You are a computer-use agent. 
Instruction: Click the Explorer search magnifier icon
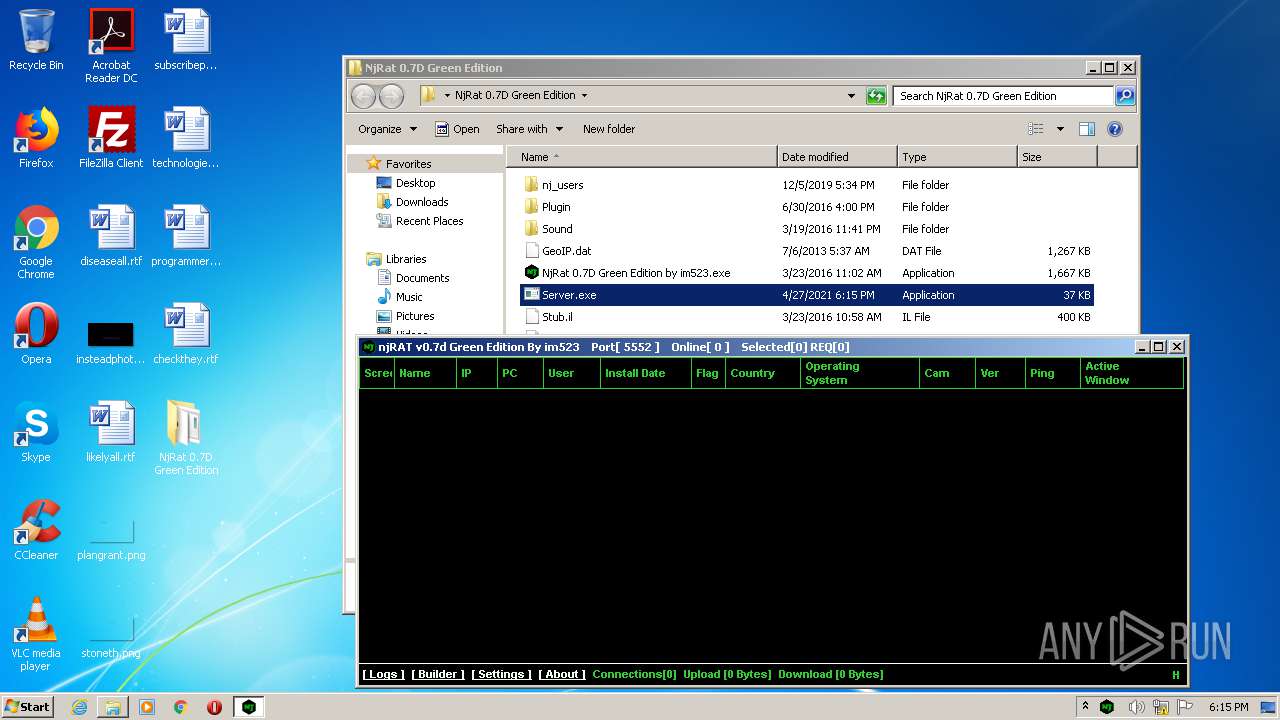pyautogui.click(x=1125, y=96)
